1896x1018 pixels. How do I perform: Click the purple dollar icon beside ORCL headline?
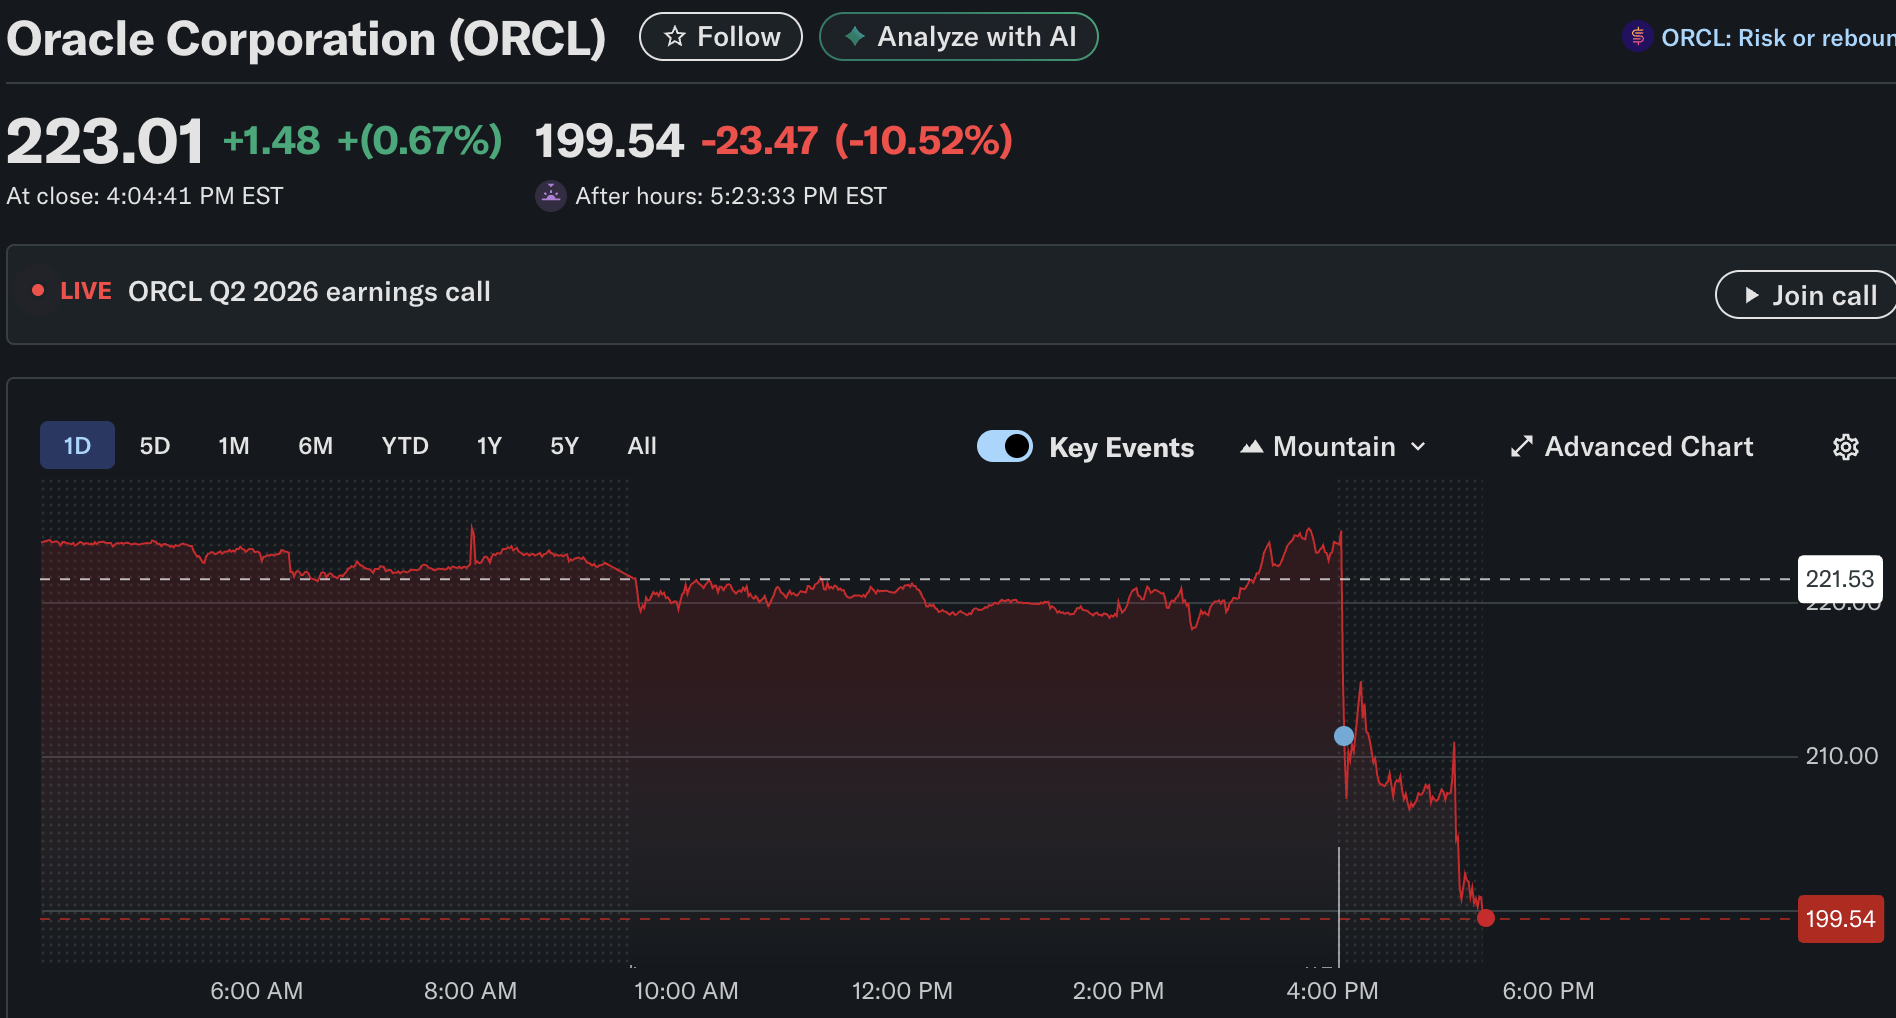tap(1637, 37)
